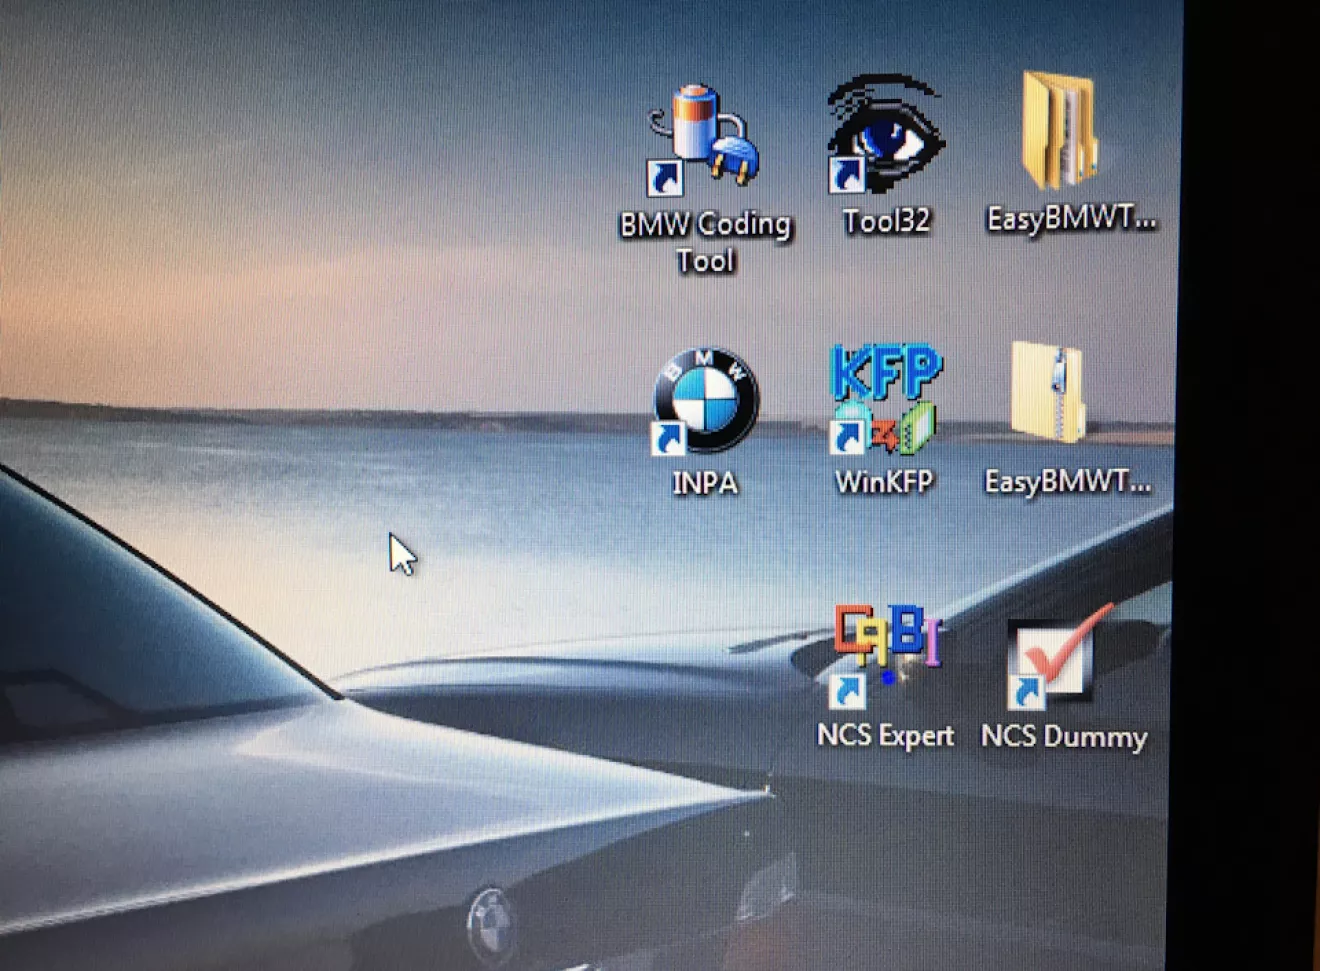Click the 'BMW Coding Tool' label text

coord(705,242)
